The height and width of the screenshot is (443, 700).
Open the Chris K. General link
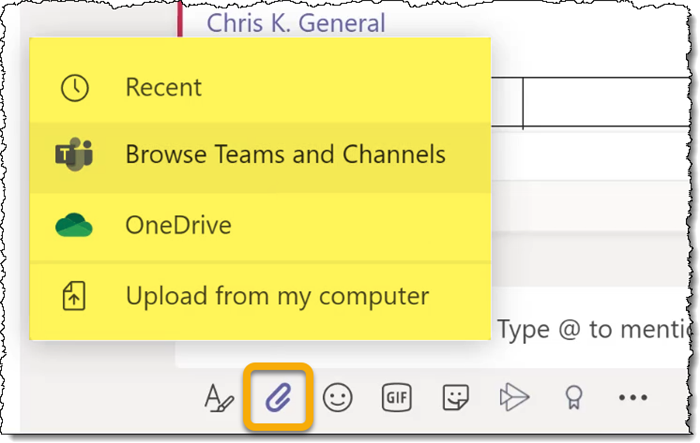[295, 22]
